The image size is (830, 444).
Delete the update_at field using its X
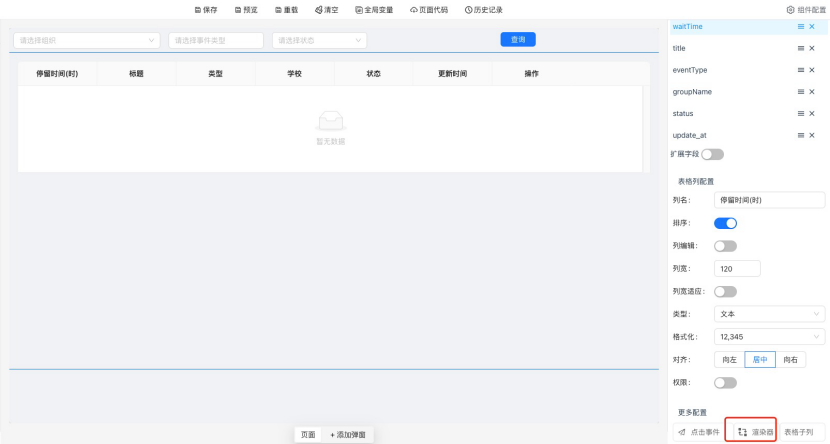point(812,135)
